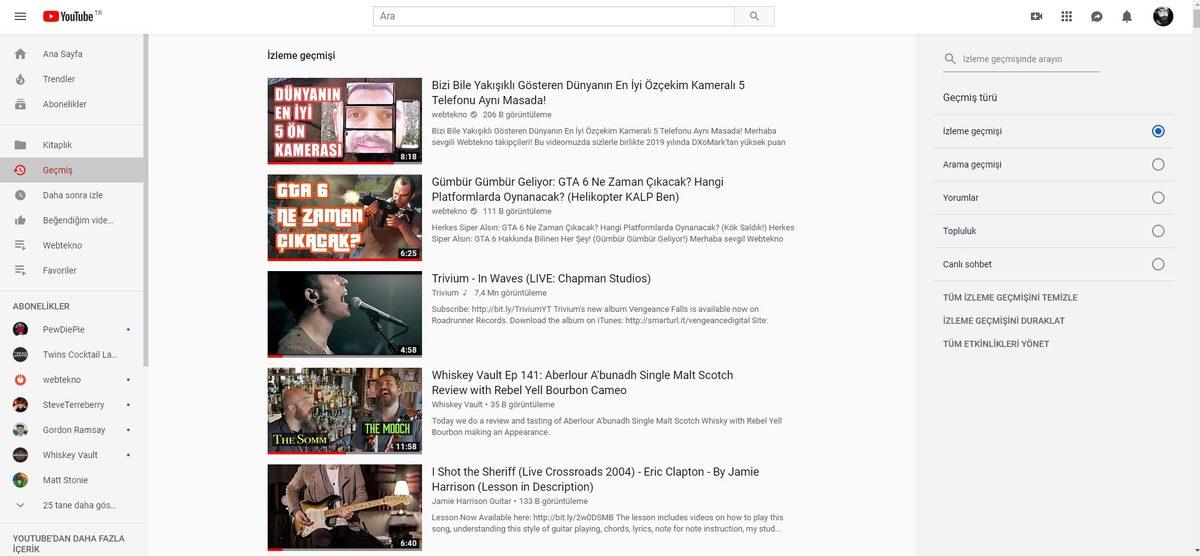The width and height of the screenshot is (1200, 556).
Task: Open title Trivium - In Waves LIVE
Action: [541, 278]
